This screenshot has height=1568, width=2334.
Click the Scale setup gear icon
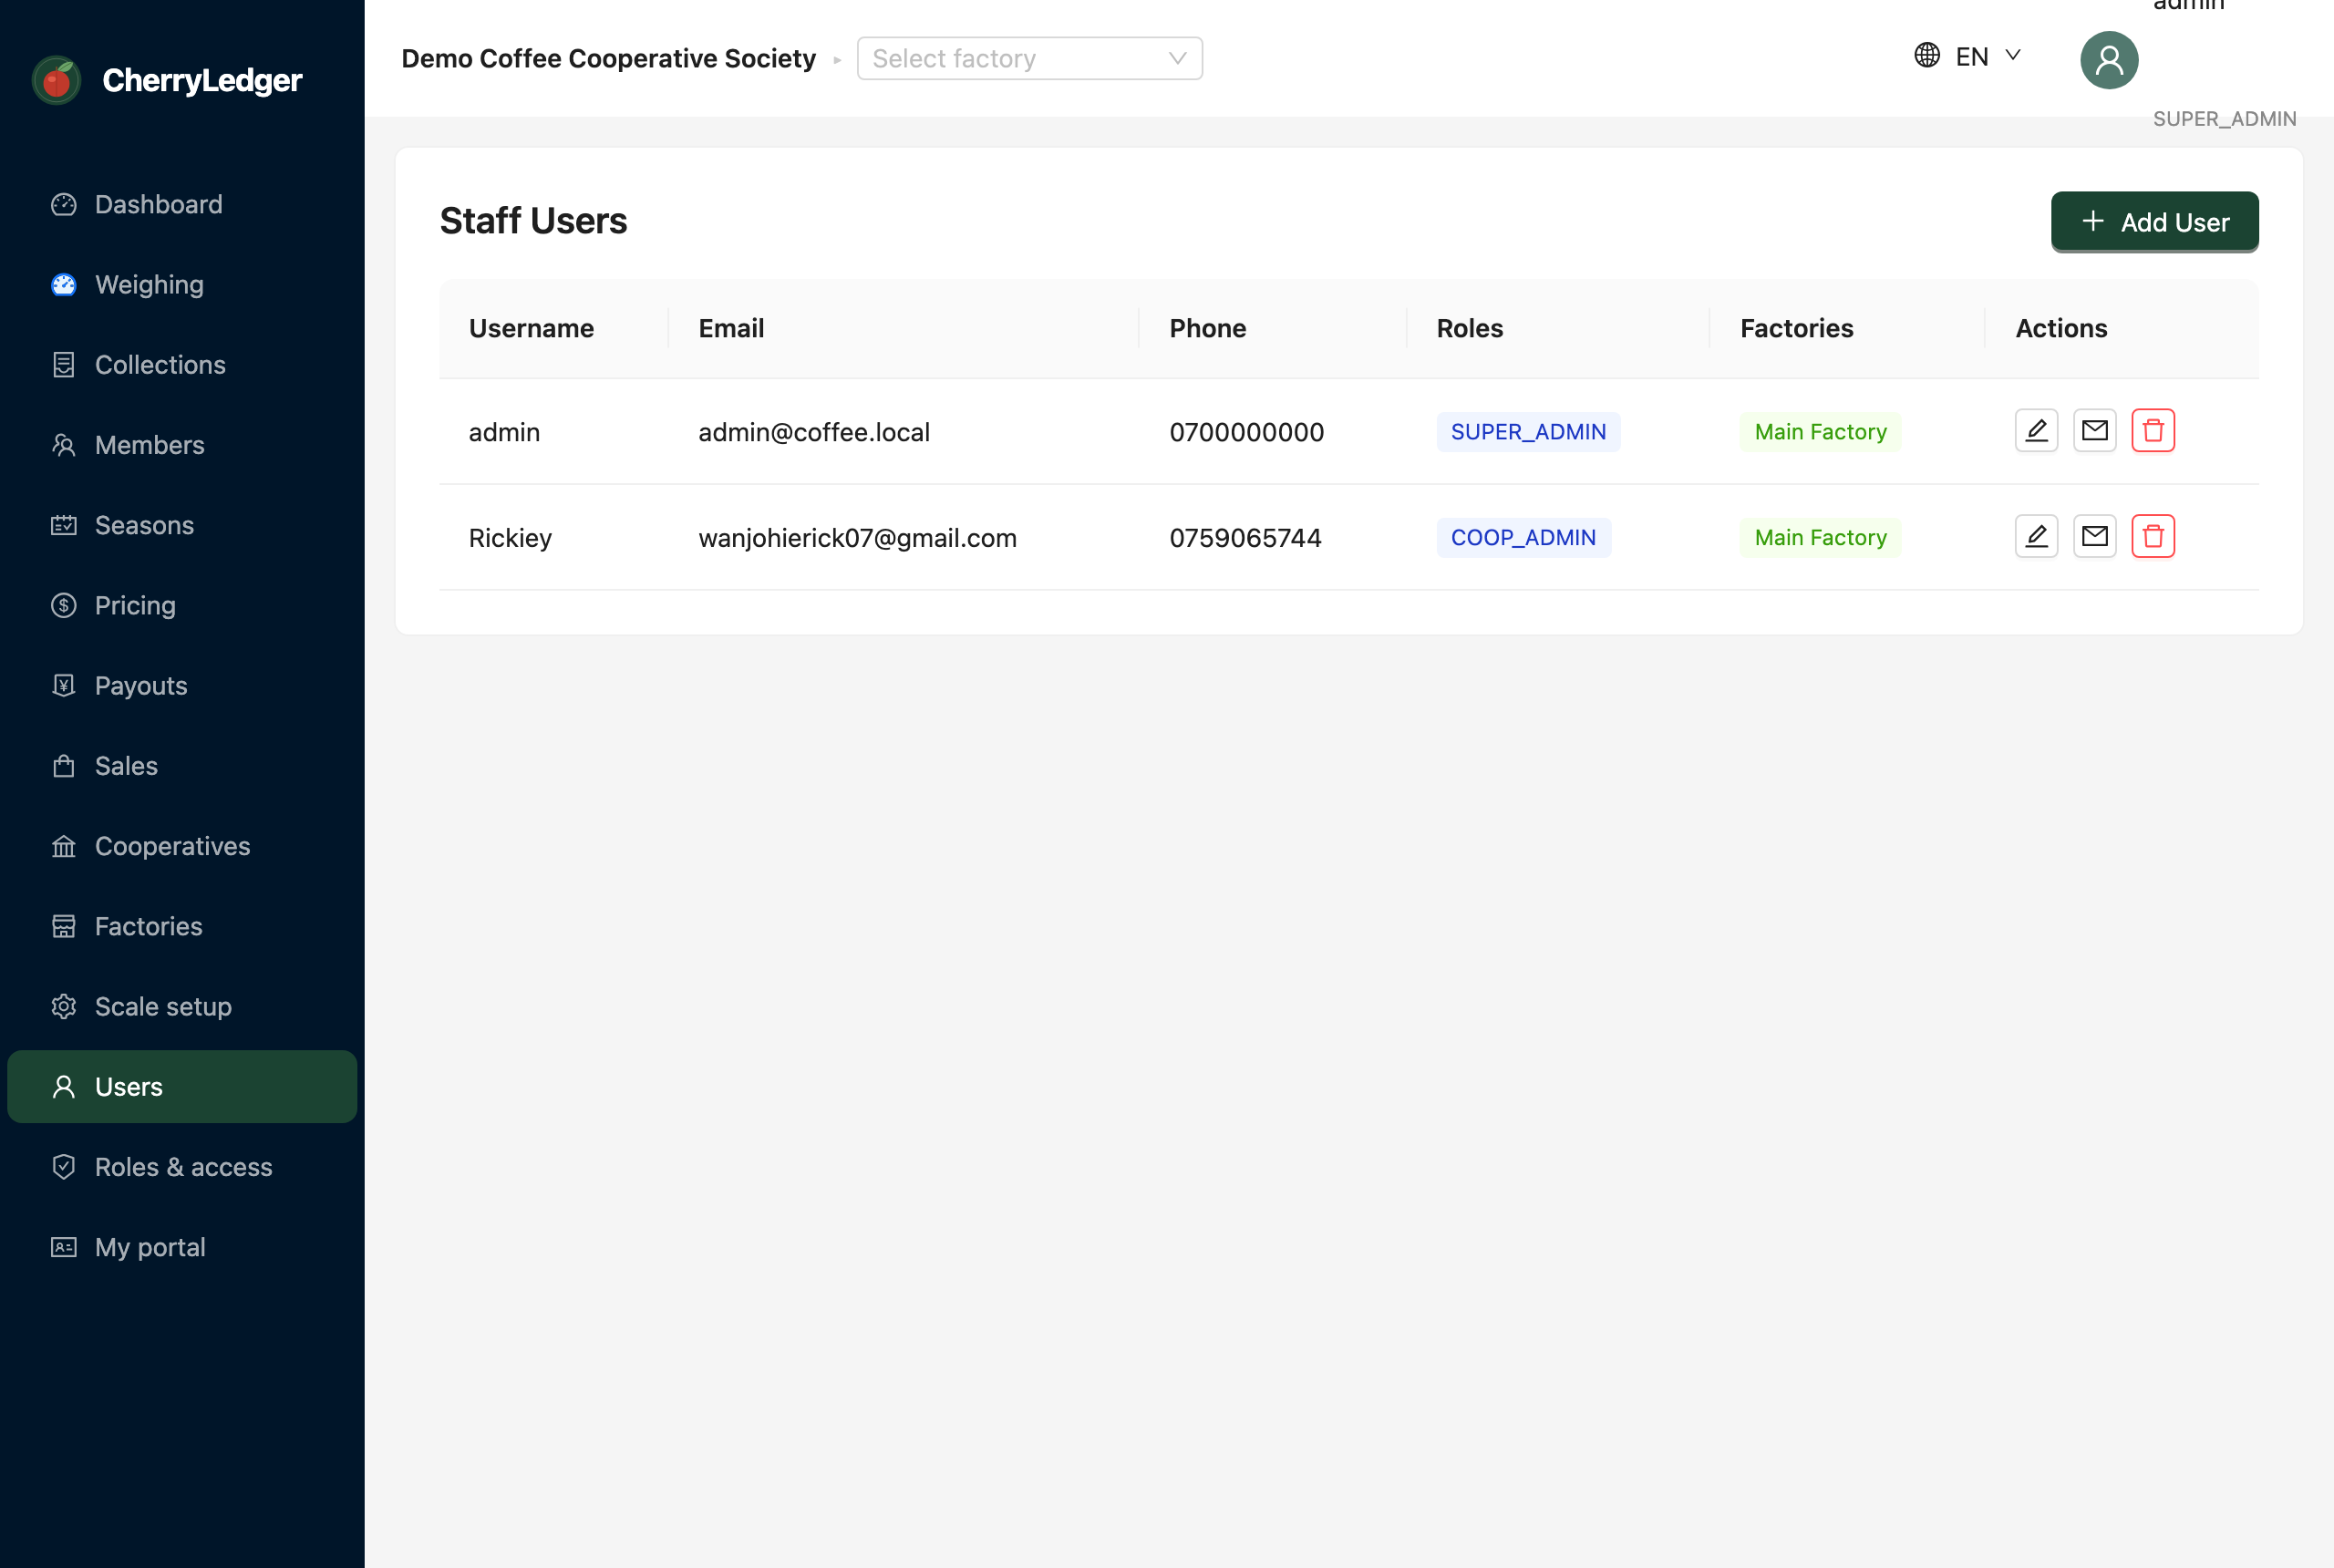[64, 1007]
